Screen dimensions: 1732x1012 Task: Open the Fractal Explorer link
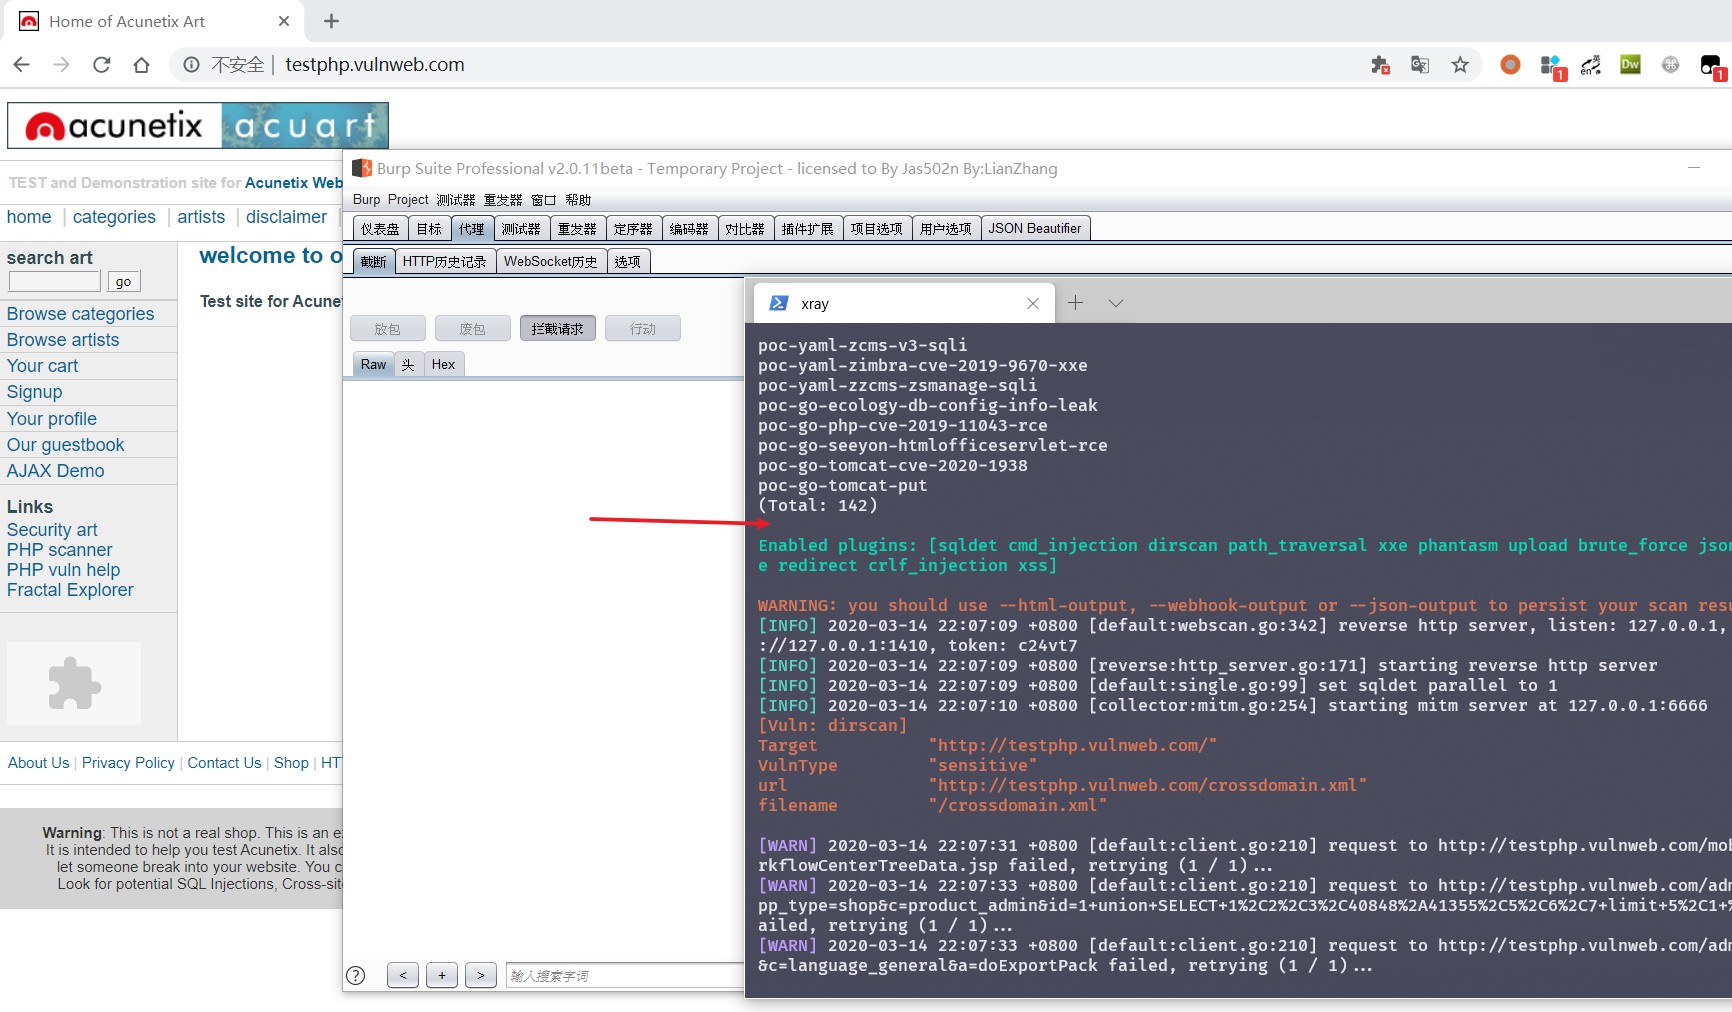[70, 590]
